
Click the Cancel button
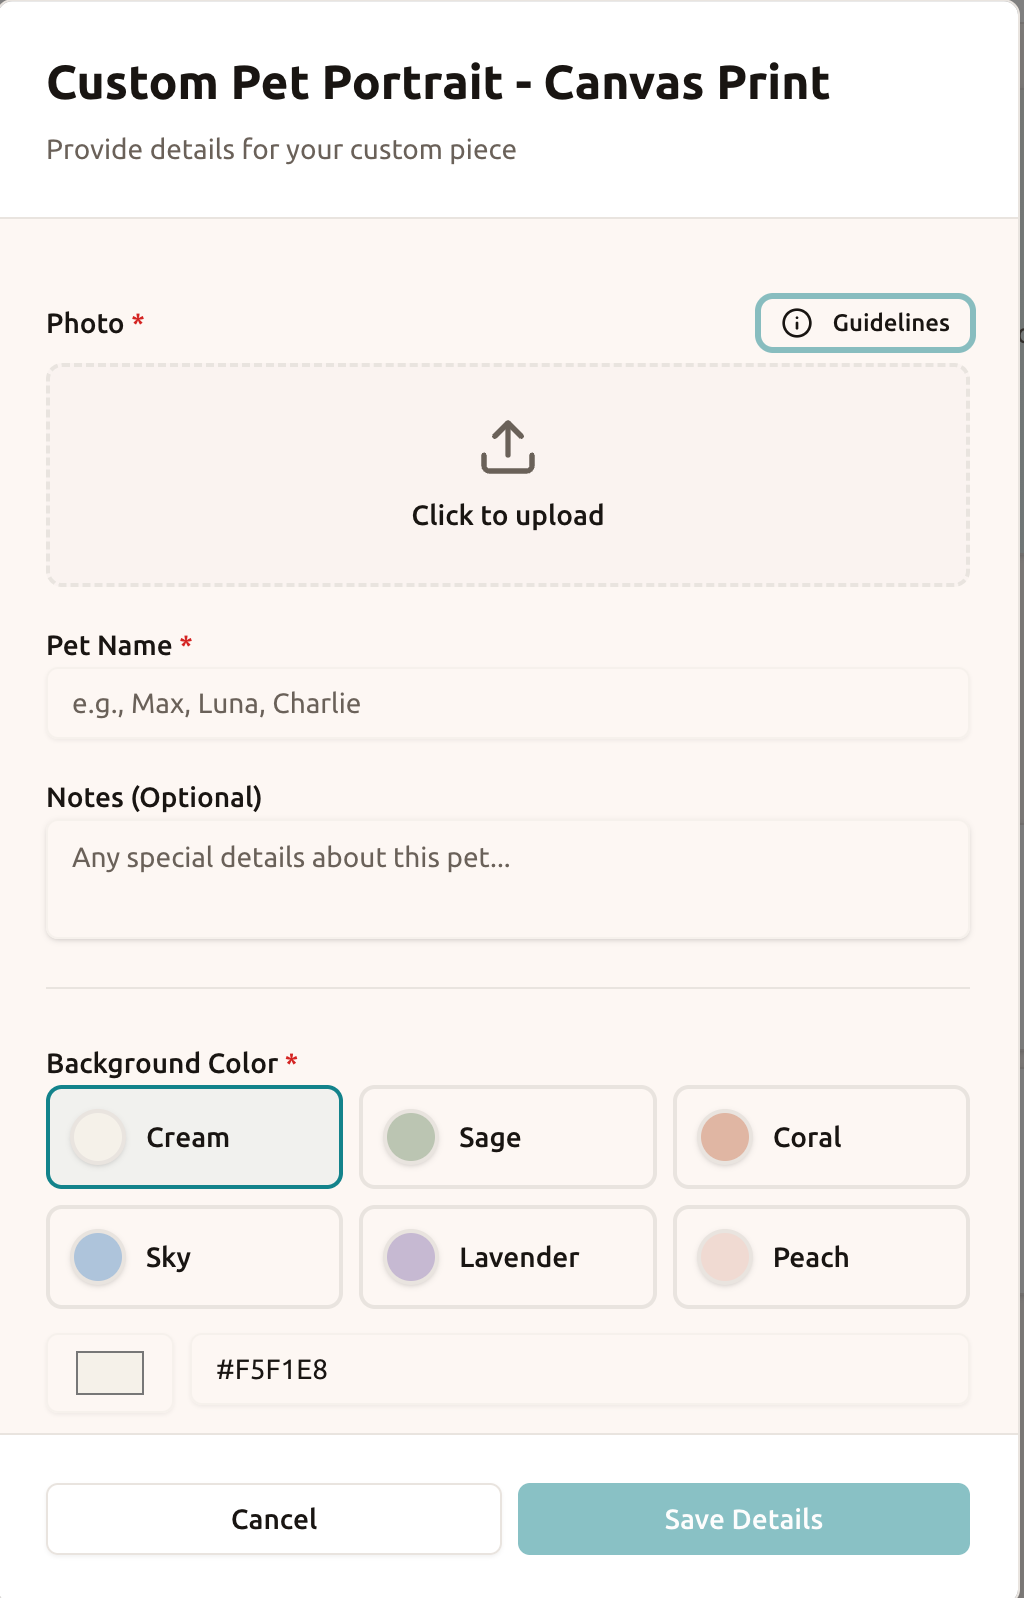point(273,1519)
